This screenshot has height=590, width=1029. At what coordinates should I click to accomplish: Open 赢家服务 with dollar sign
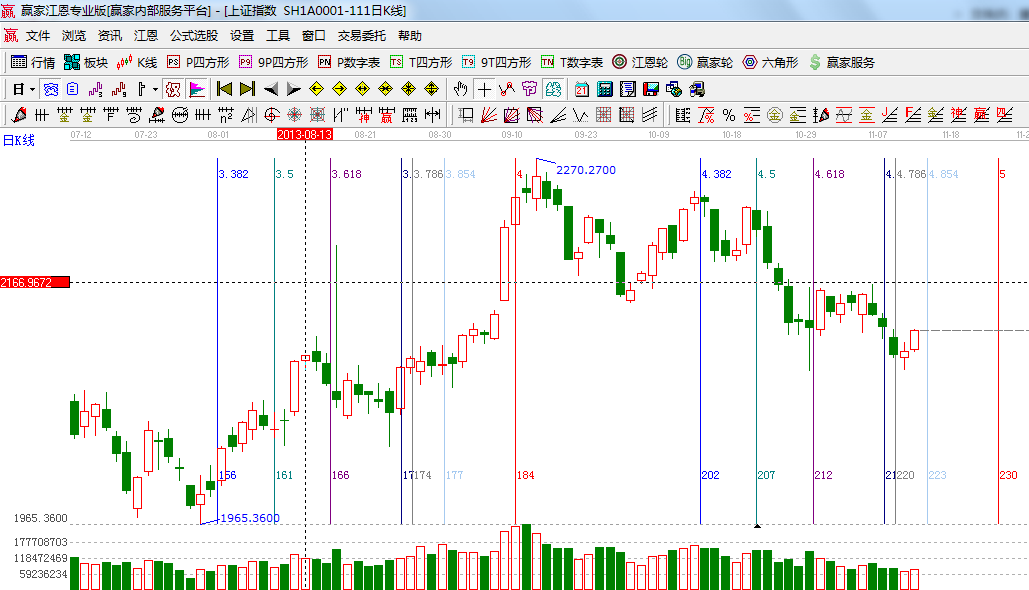(841, 62)
